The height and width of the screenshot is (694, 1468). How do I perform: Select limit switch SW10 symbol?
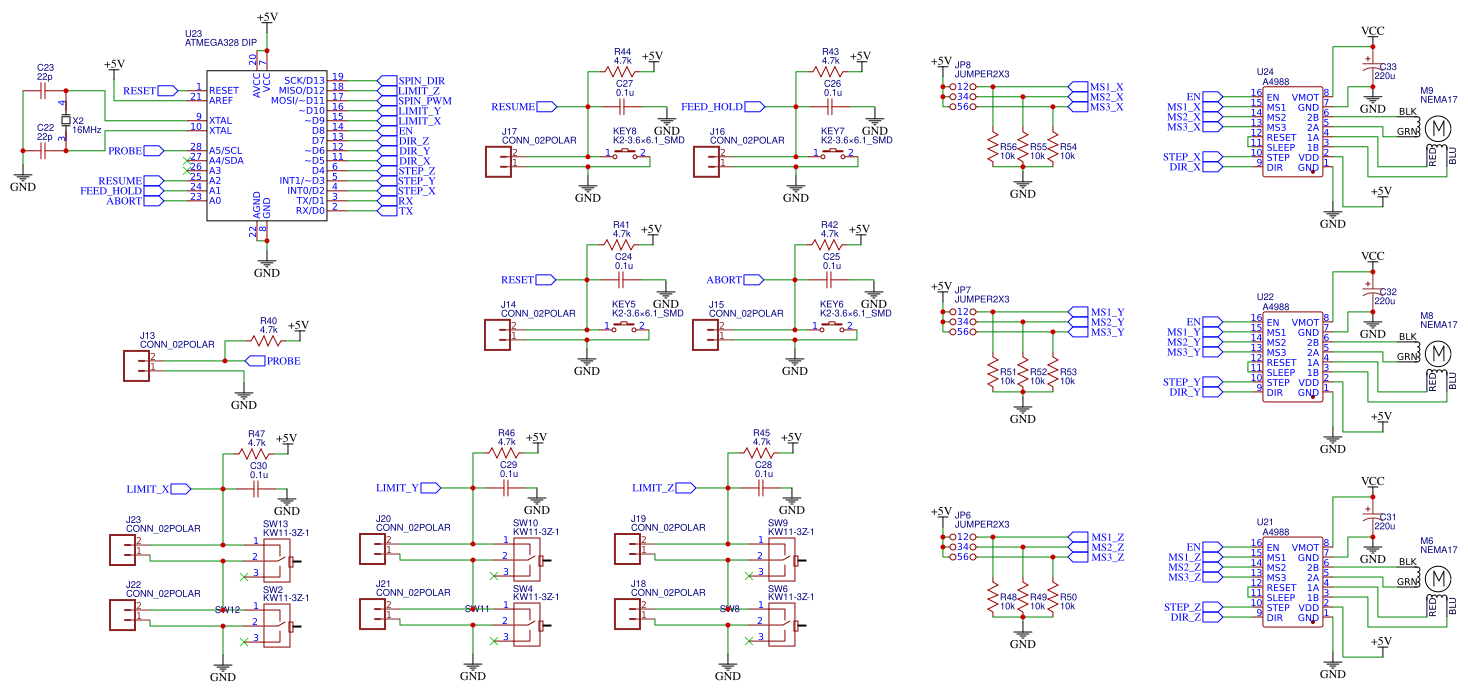click(528, 562)
